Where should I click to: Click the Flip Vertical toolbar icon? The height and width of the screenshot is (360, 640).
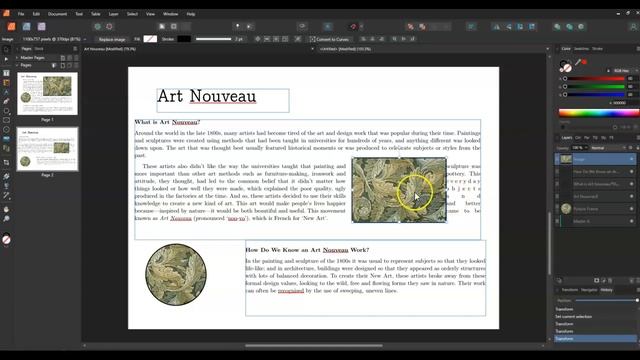(508, 27)
